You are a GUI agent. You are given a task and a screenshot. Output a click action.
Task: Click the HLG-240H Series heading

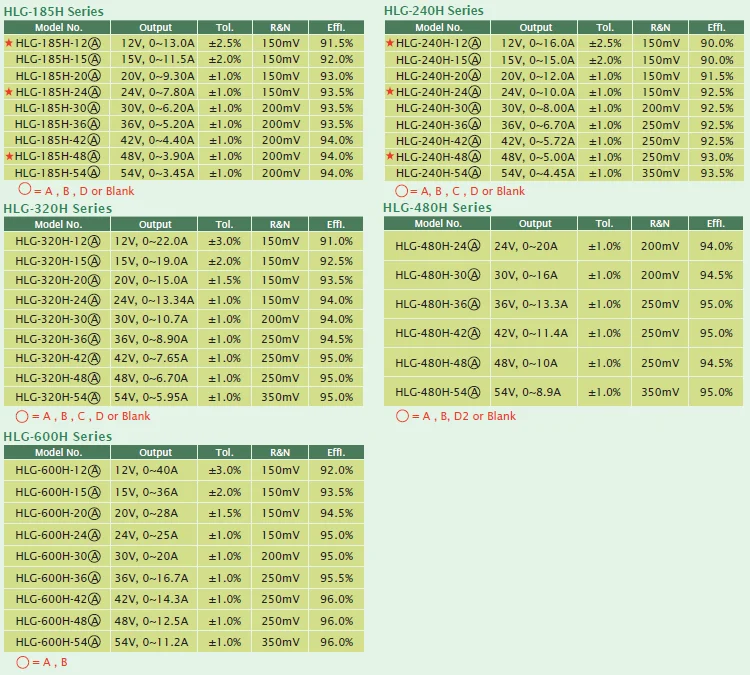click(x=434, y=11)
